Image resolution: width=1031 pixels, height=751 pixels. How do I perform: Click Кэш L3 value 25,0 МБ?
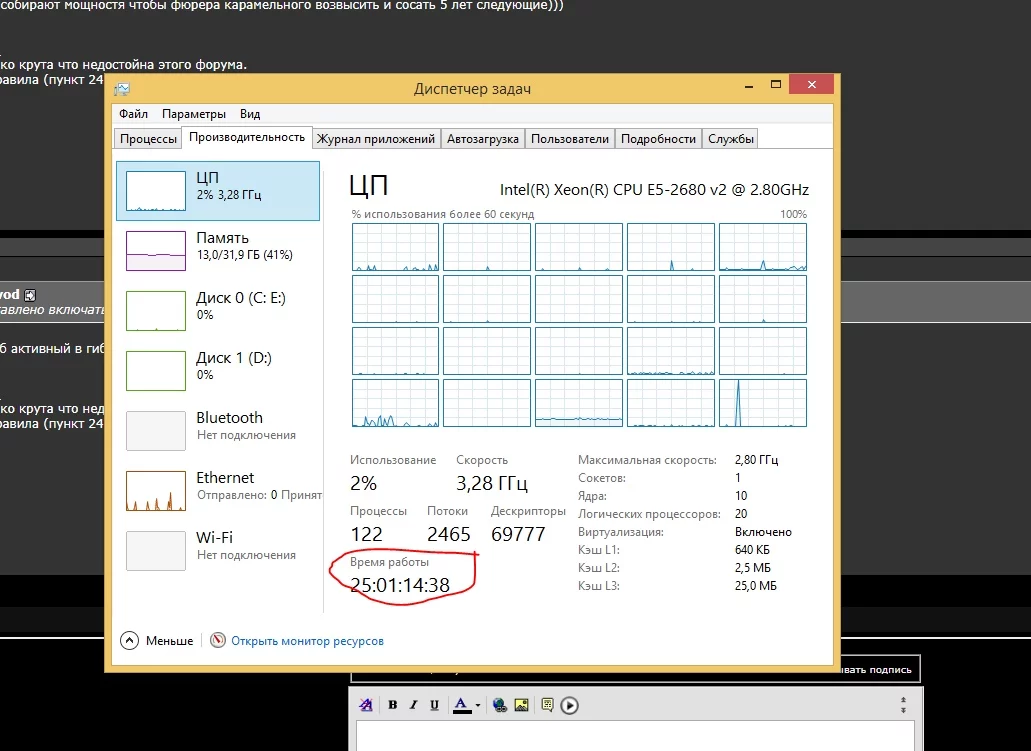755,585
